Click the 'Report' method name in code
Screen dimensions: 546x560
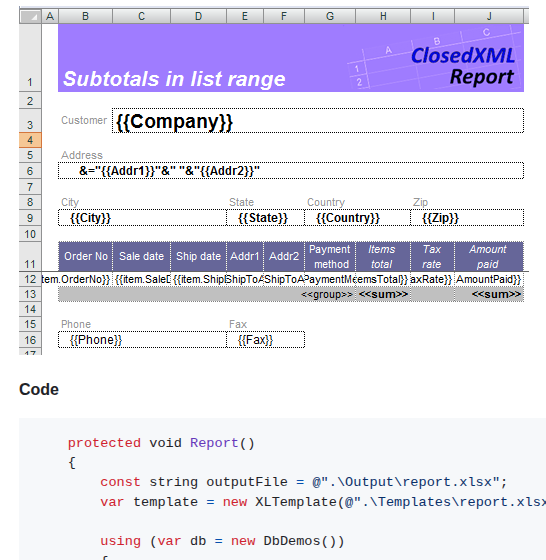tap(214, 443)
